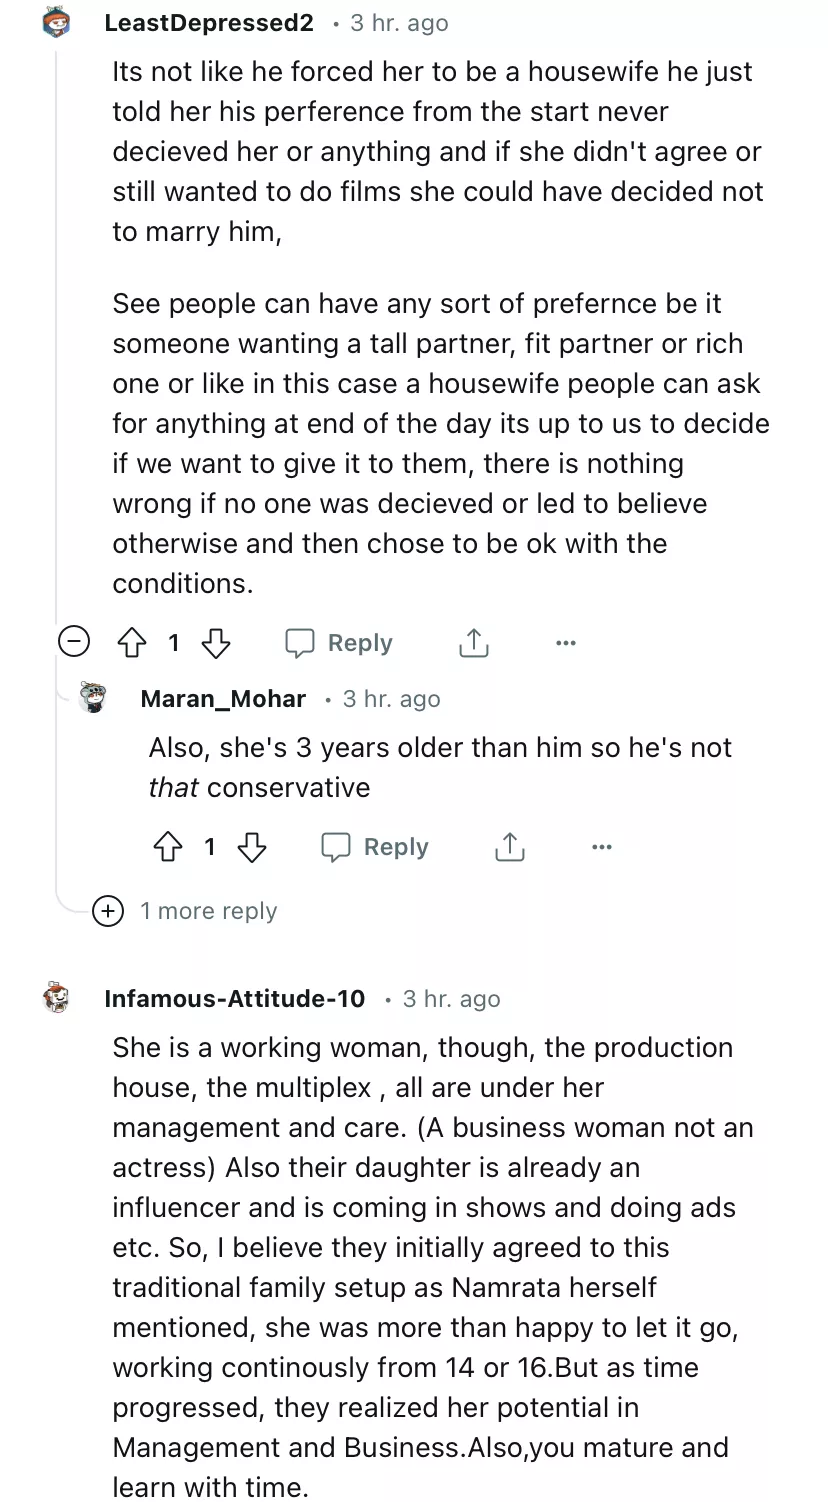Upvote LeastDepressed2's comment
The height and width of the screenshot is (1502, 828).
pos(132,643)
